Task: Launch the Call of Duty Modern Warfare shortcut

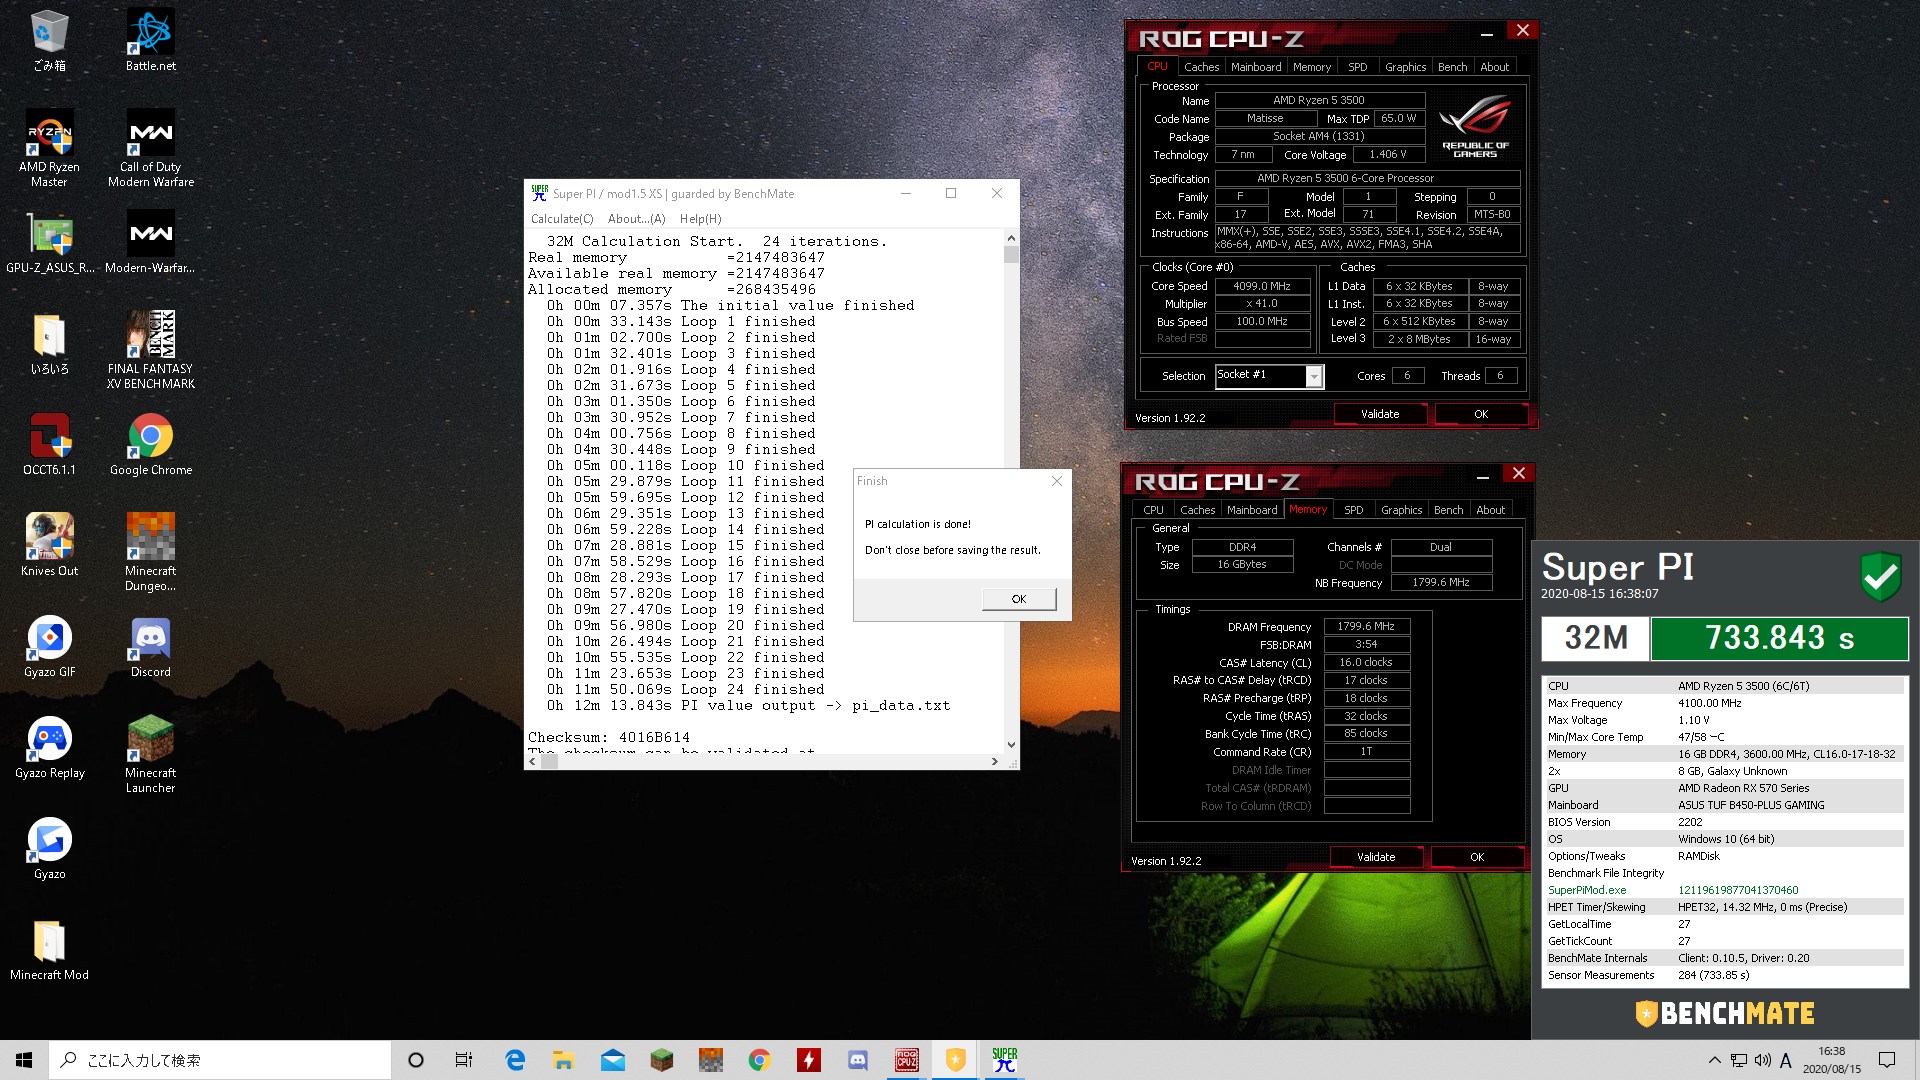Action: tap(151, 148)
